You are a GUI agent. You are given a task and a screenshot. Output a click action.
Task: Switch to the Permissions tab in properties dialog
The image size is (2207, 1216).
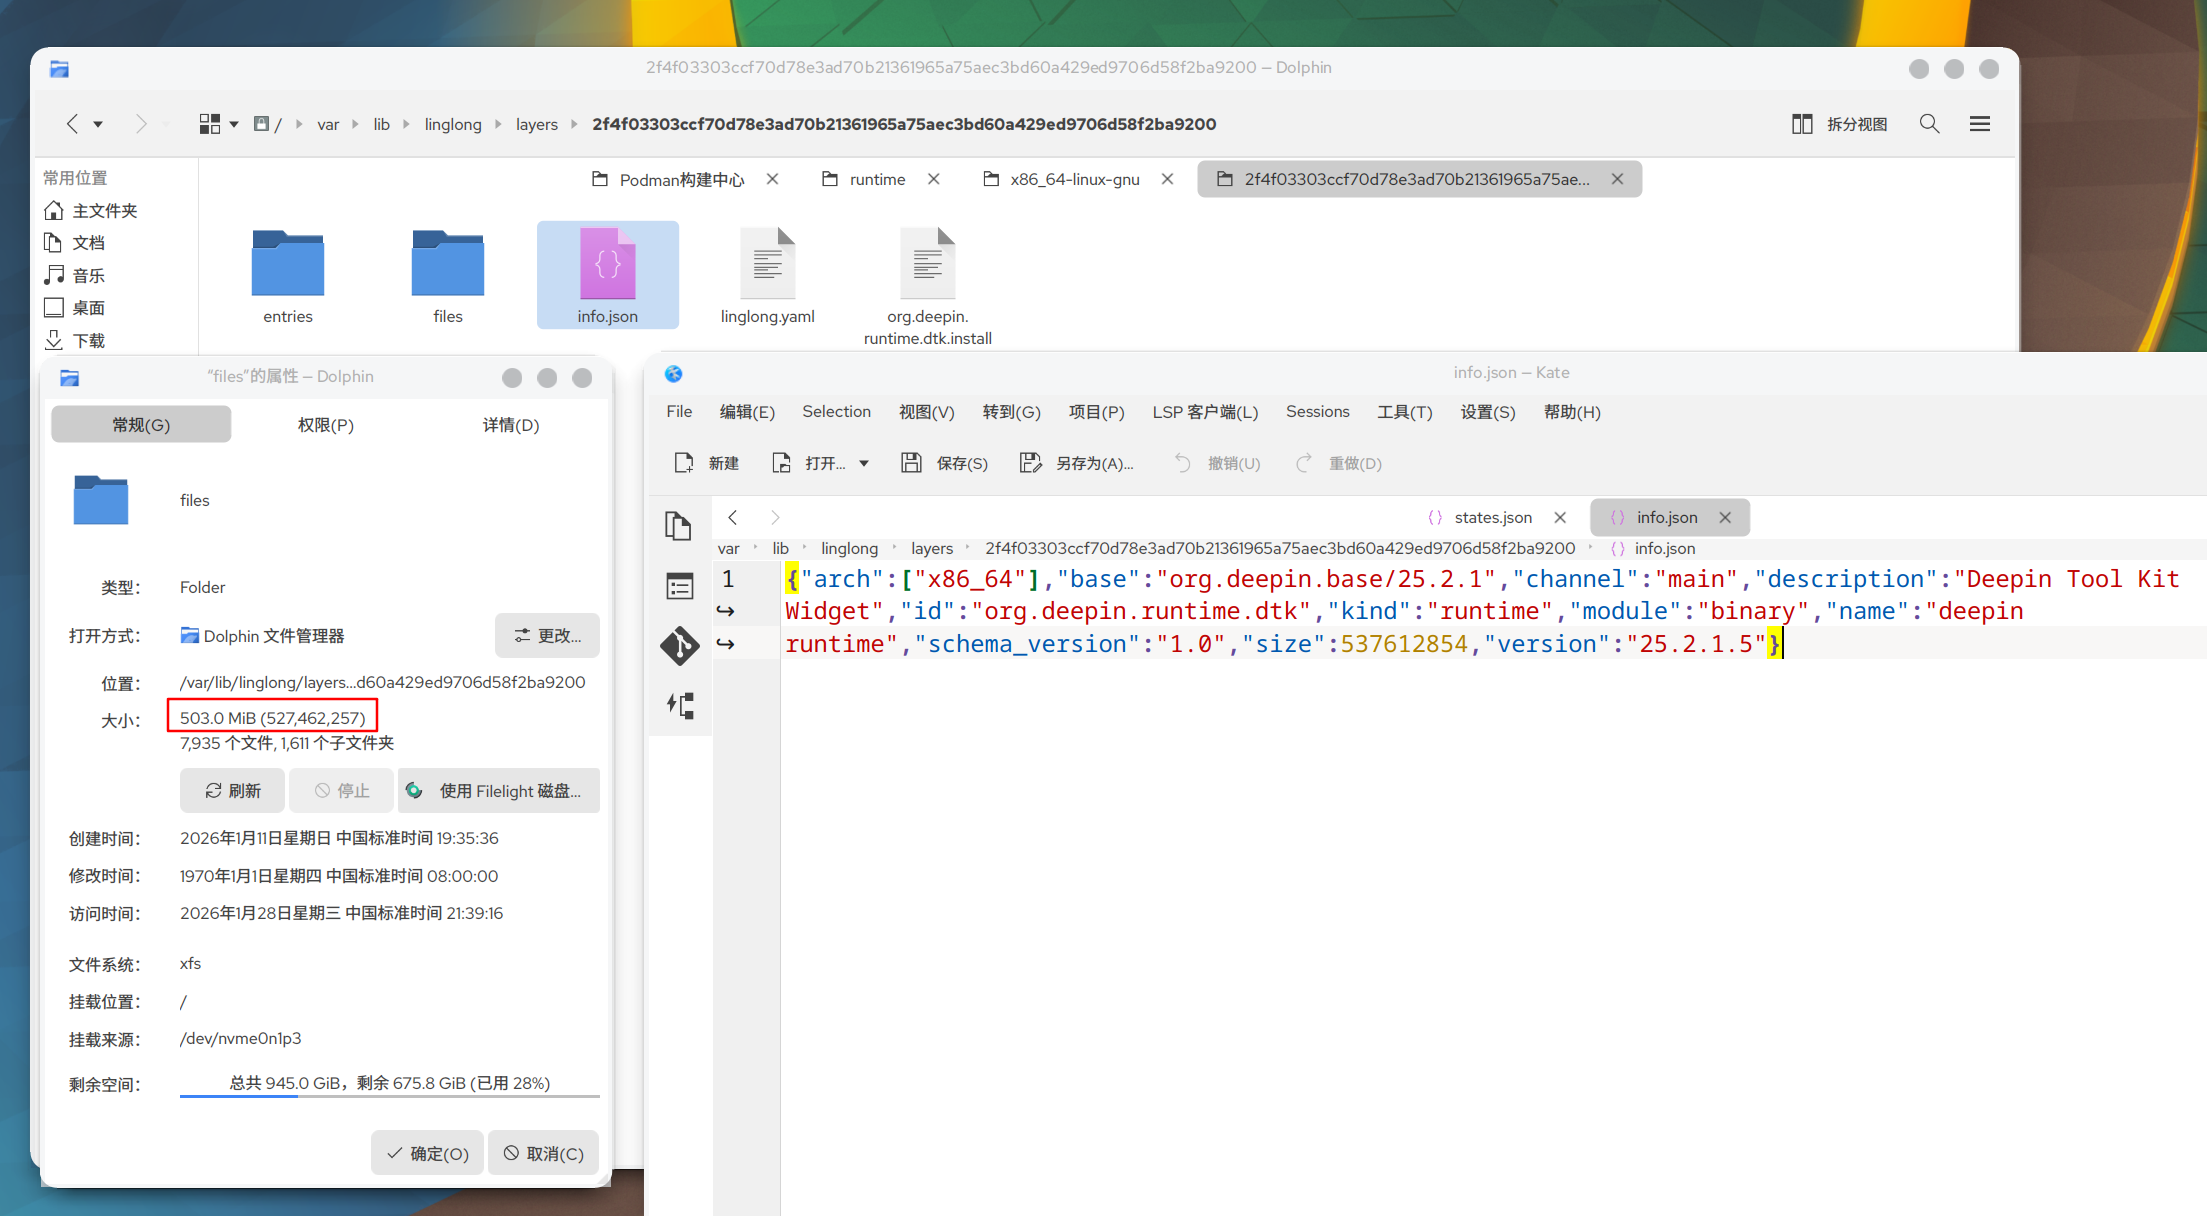point(326,425)
